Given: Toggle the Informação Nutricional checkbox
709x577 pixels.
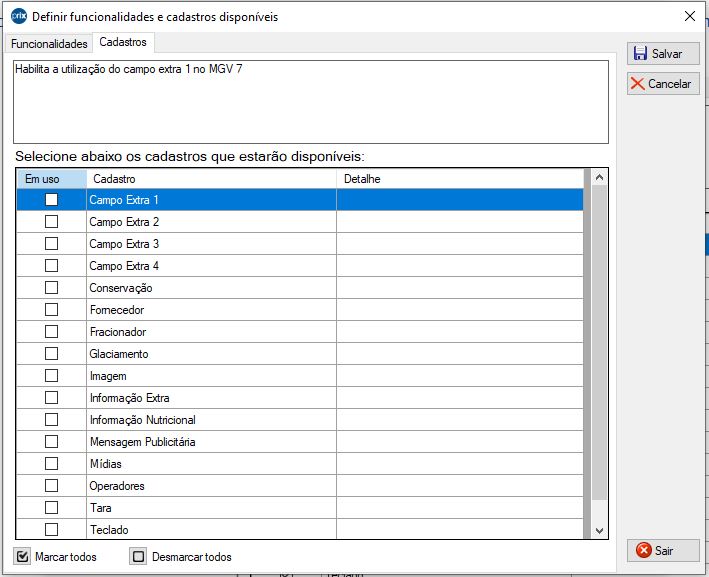Looking at the screenshot, I should click(51, 420).
